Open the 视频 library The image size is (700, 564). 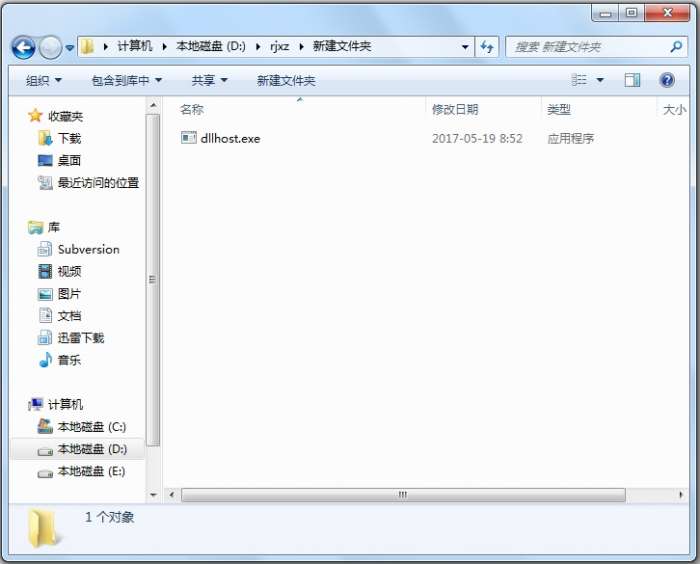coord(69,272)
